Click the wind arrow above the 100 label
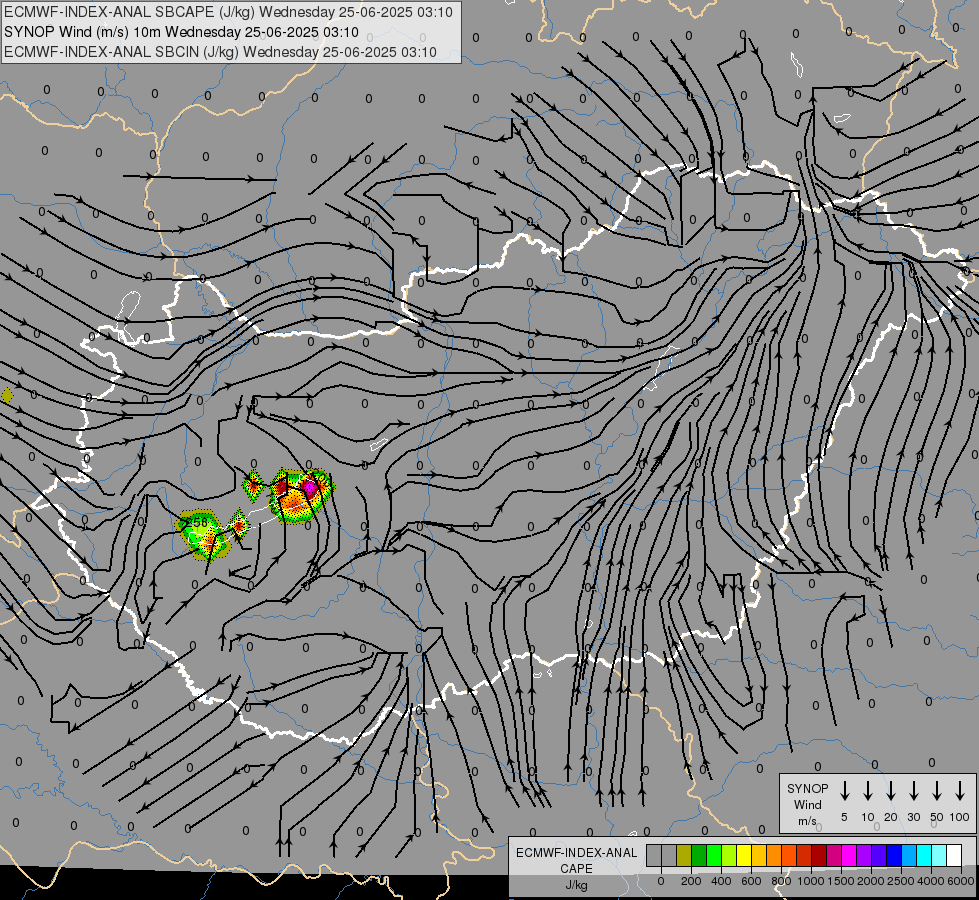The image size is (979, 900). click(x=960, y=791)
